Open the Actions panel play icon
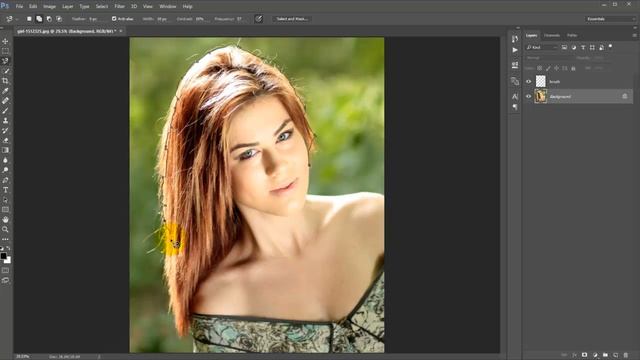The width and height of the screenshot is (640, 360). 515,50
